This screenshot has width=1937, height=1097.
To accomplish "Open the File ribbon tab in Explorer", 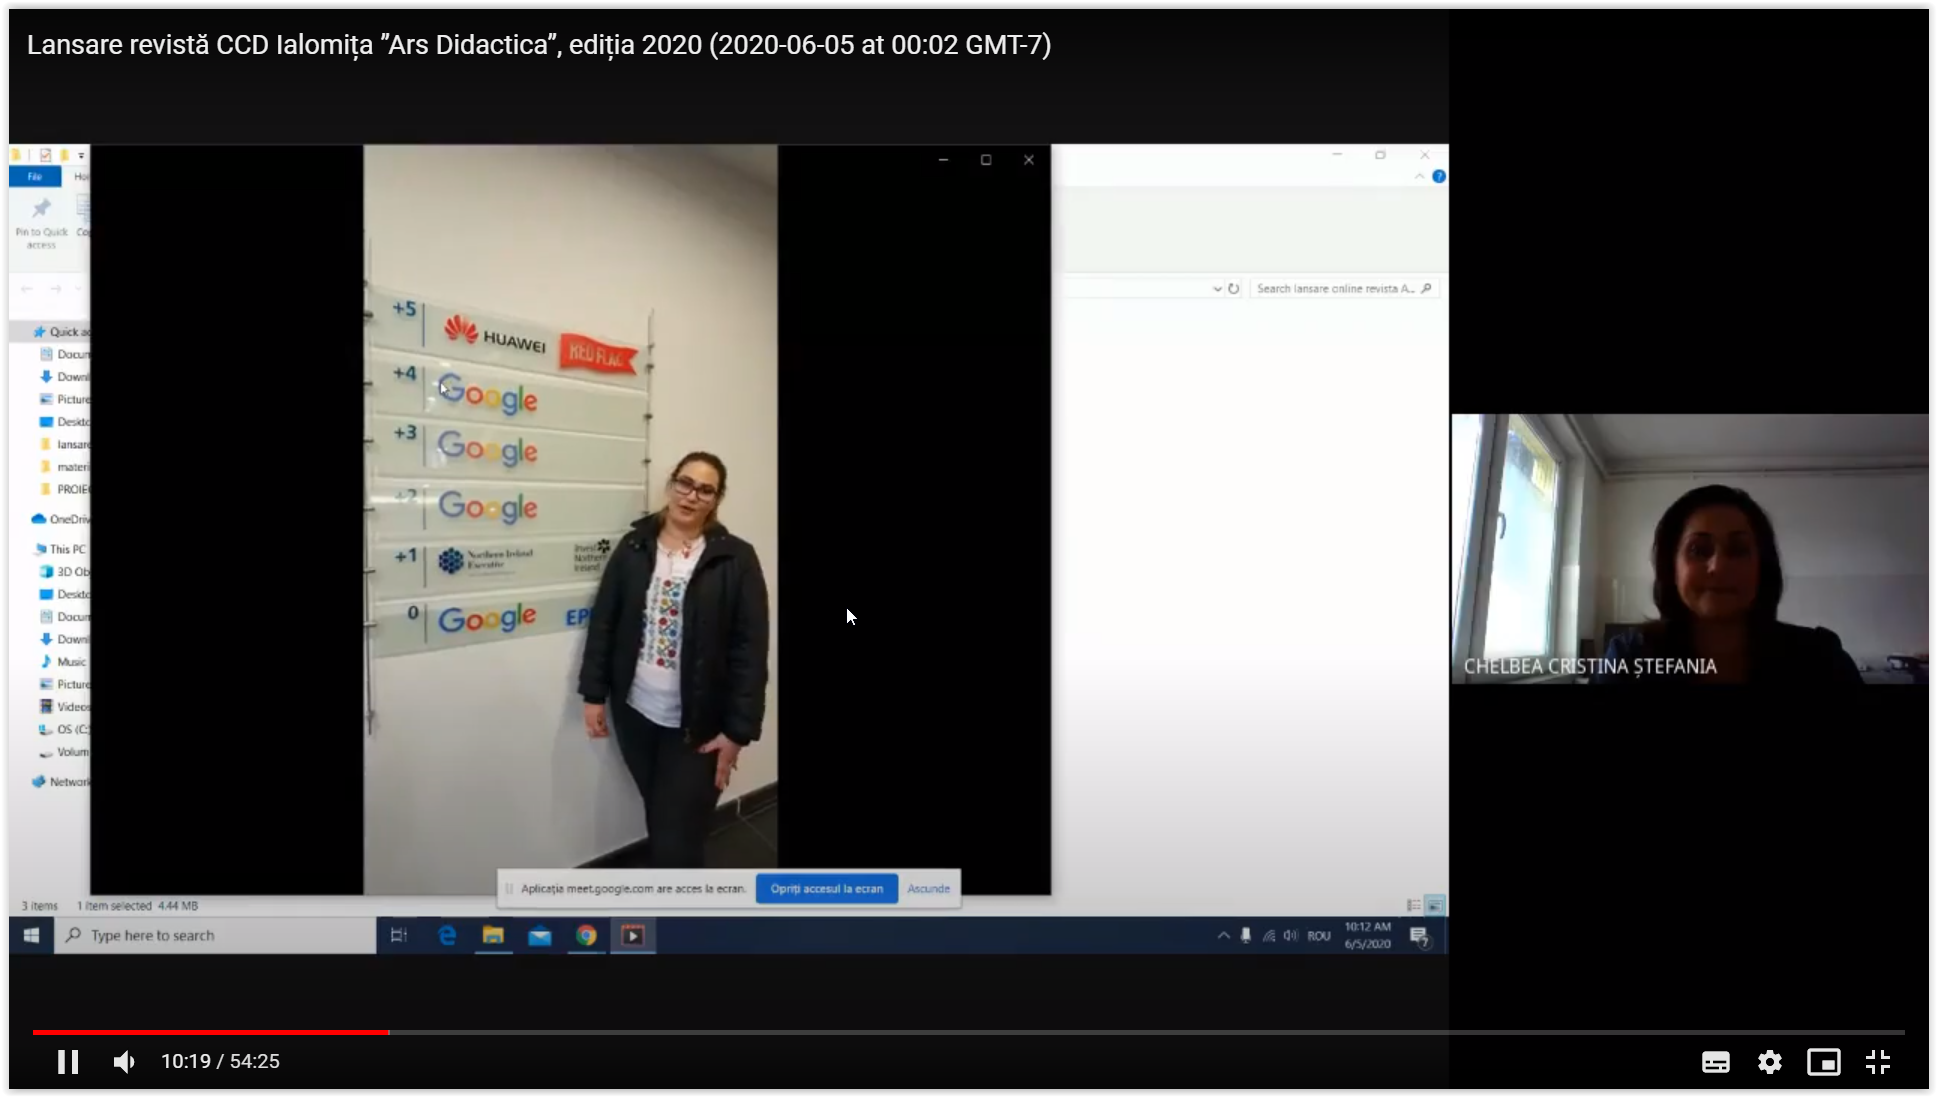I will point(35,177).
